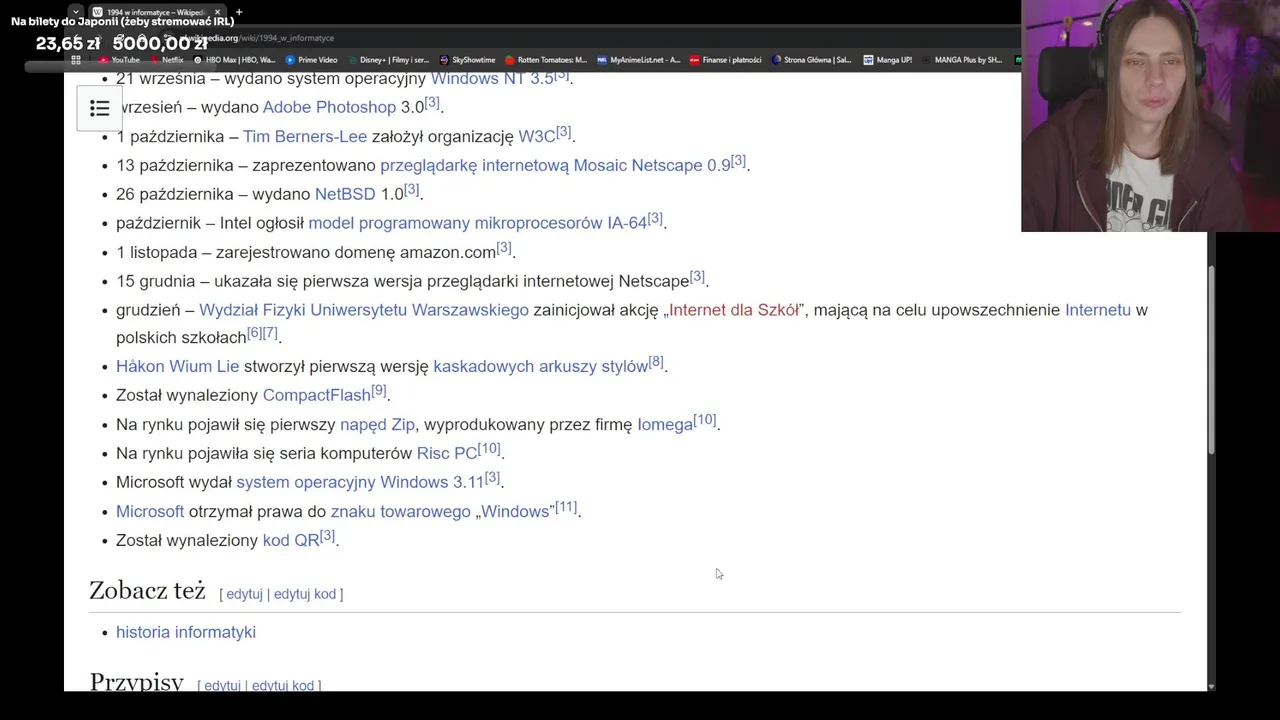Open the Finanse i płatności bookmark

pyautogui.click(x=725, y=60)
